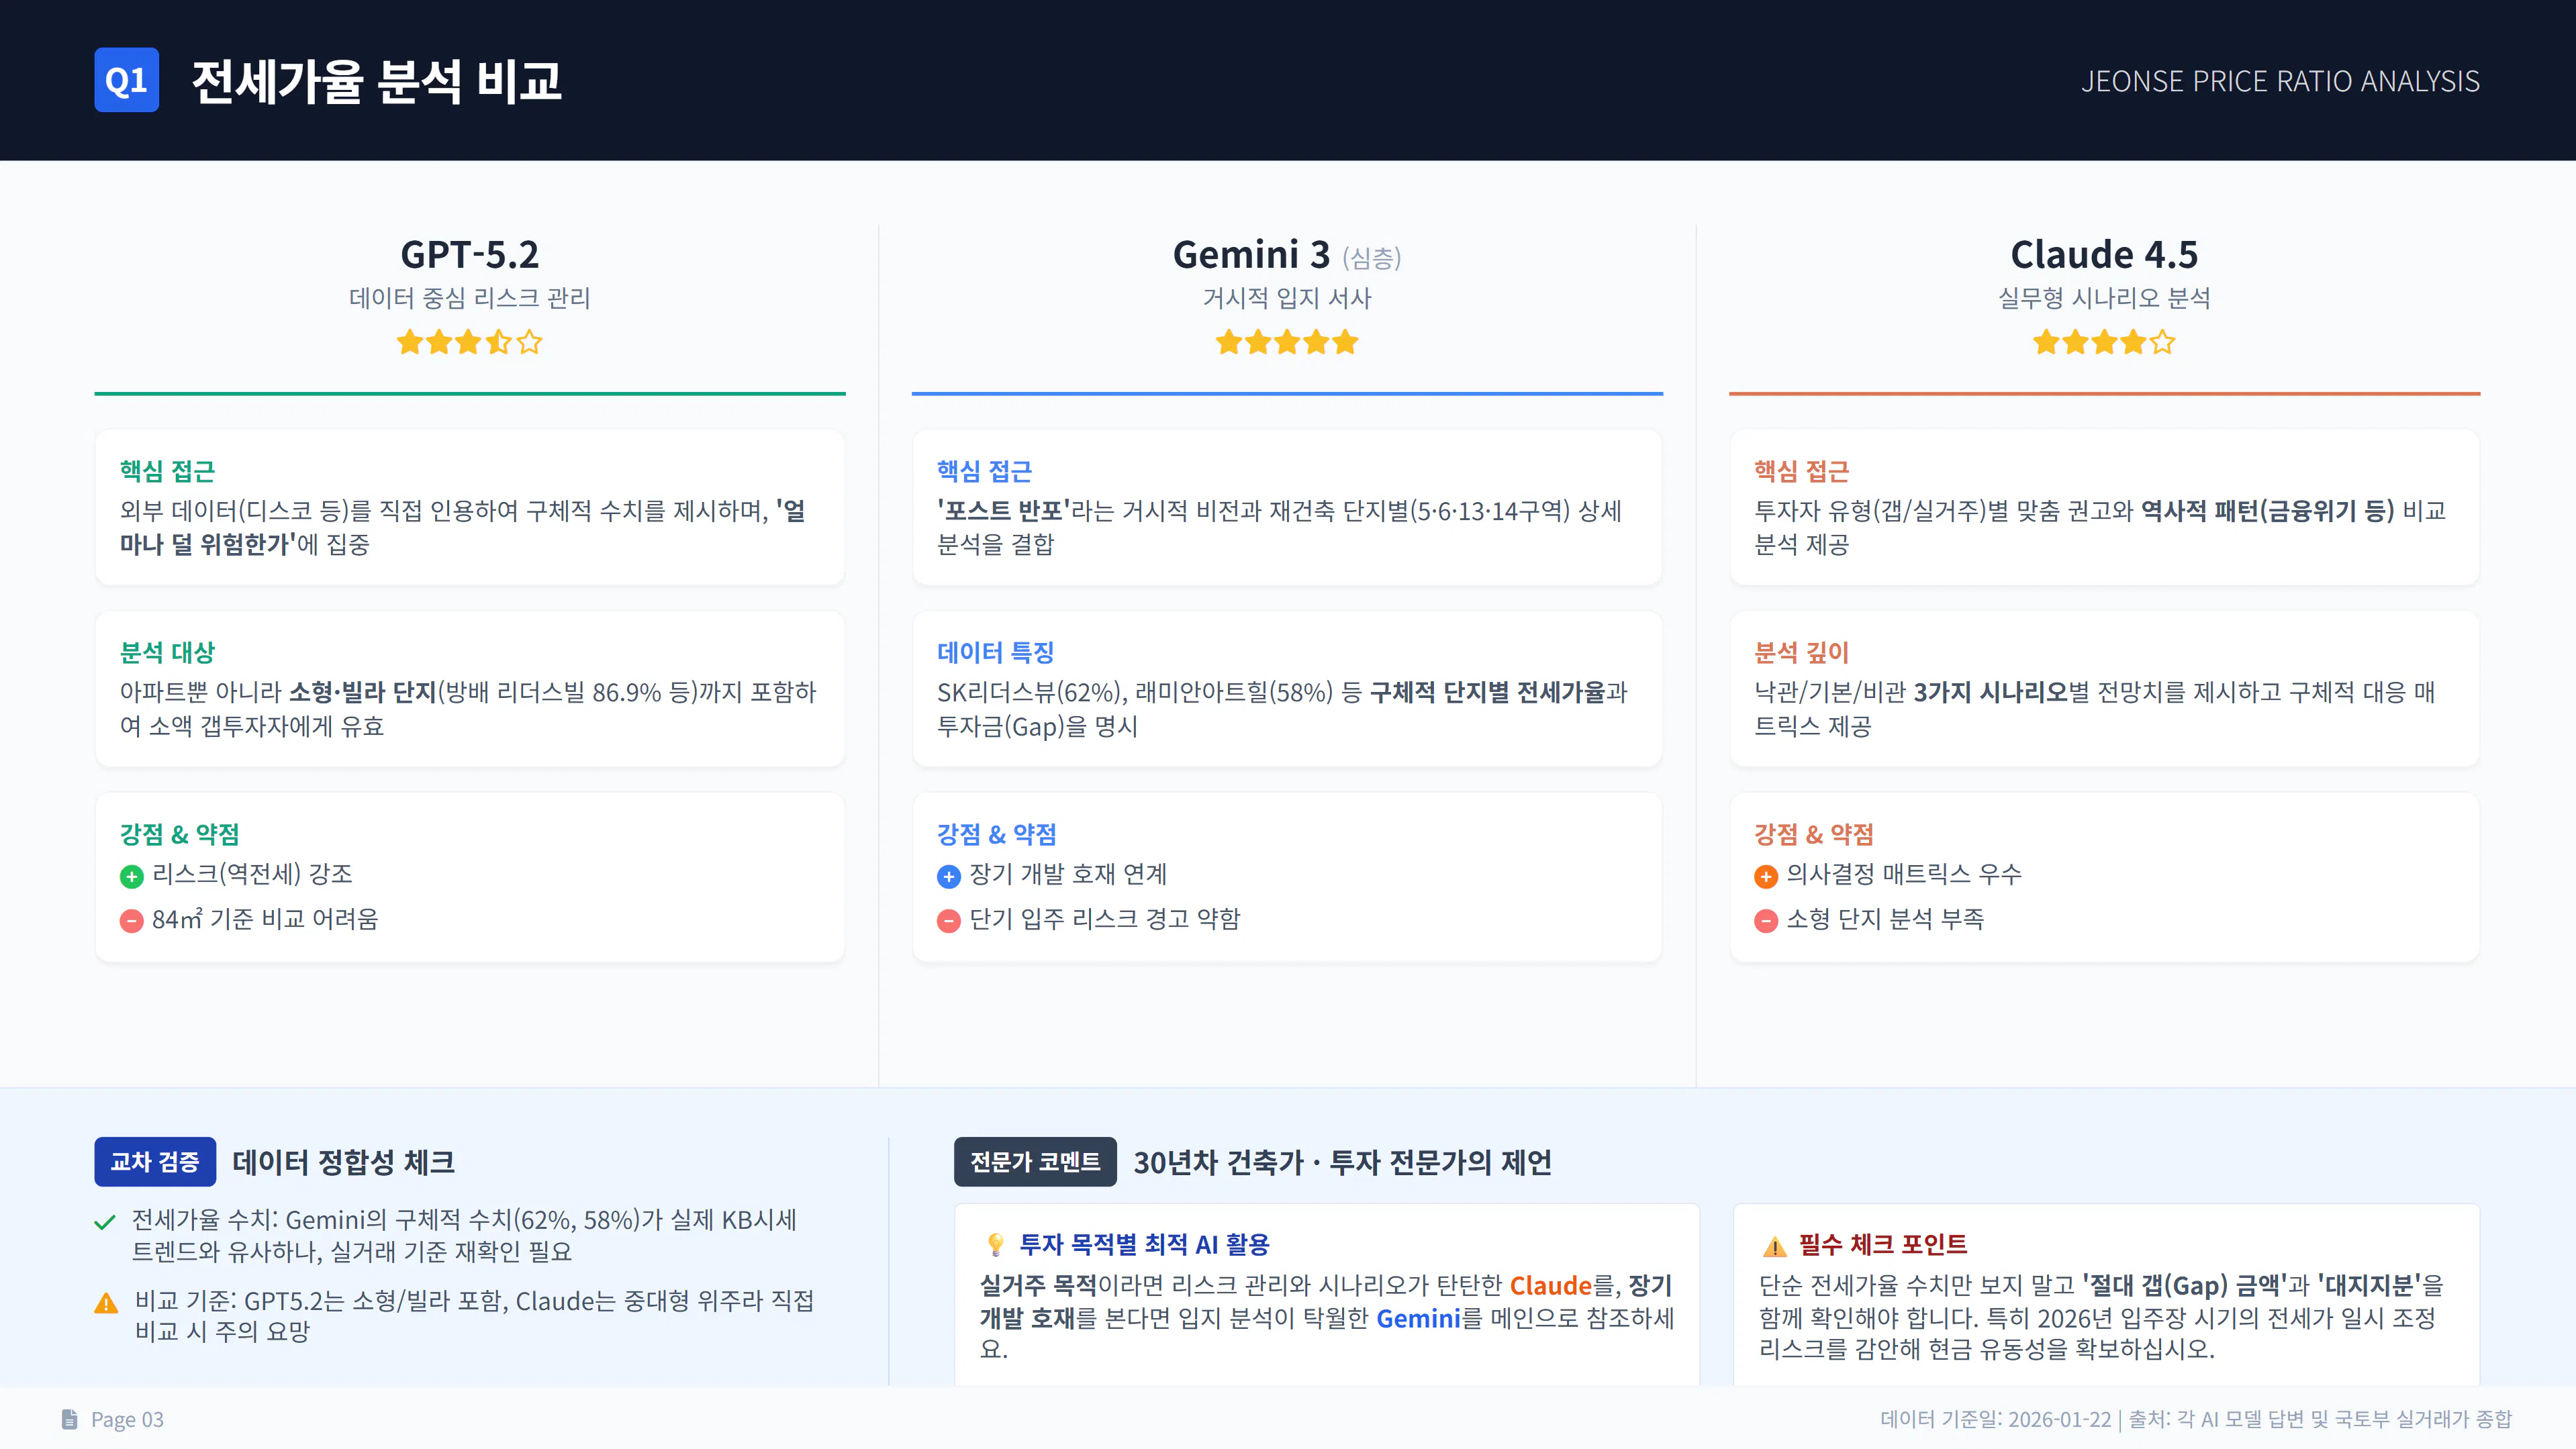
Task: Click the blue Gemini link in expert comment
Action: coord(1418,1319)
